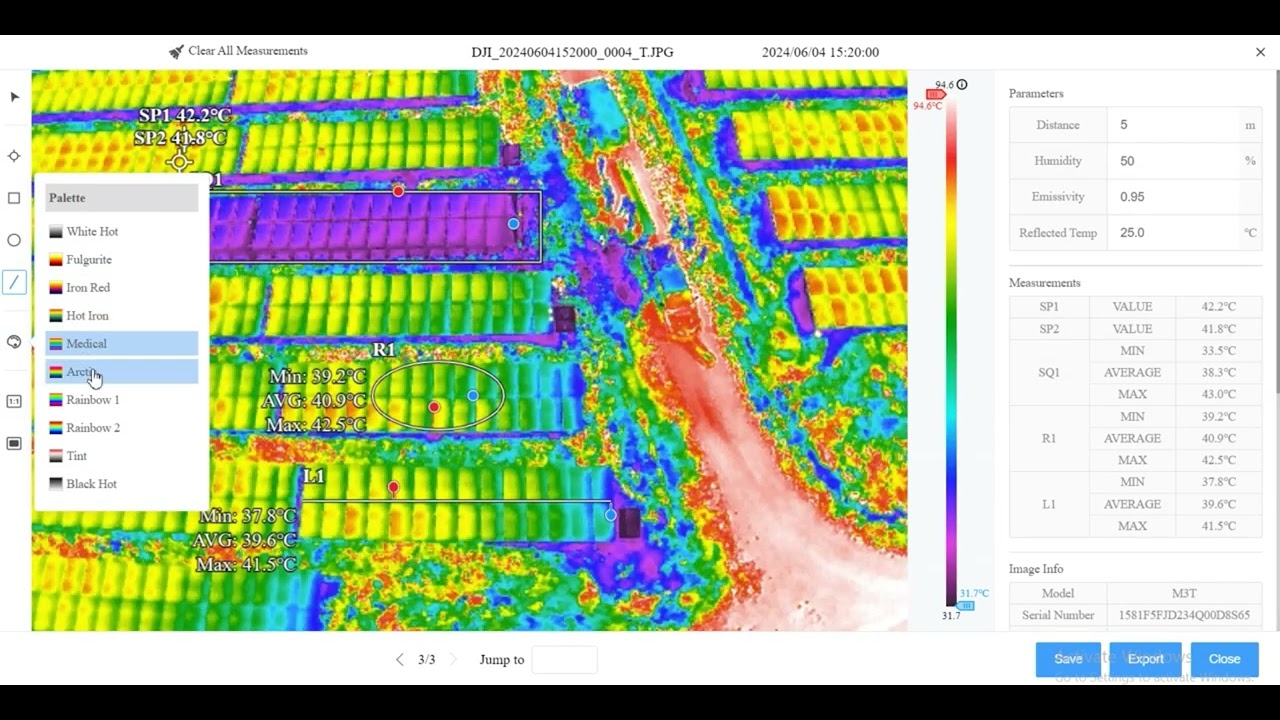Select SP2 row in Measurements table
This screenshot has height=720, width=1280.
tap(1136, 329)
